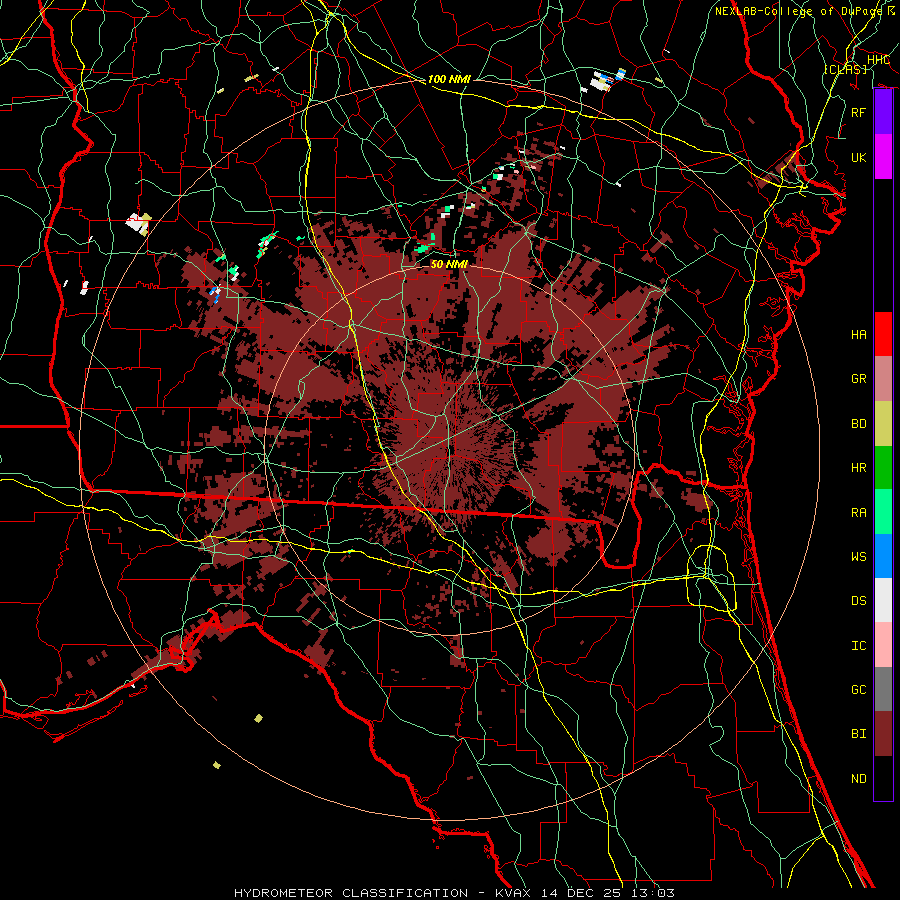Screen dimensions: 900x900
Task: Click the magenta UK color swatch
Action: tap(883, 157)
